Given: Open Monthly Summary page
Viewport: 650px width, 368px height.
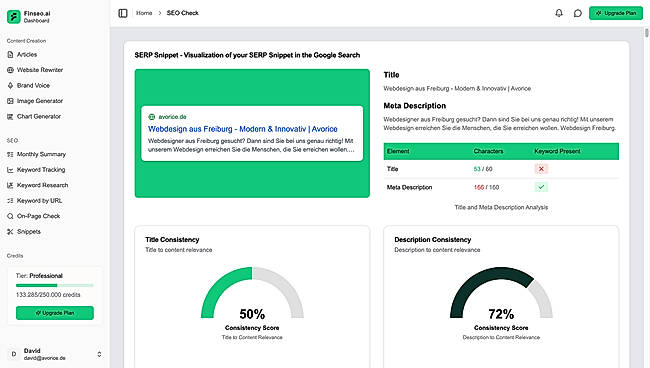Looking at the screenshot, I should click(41, 154).
